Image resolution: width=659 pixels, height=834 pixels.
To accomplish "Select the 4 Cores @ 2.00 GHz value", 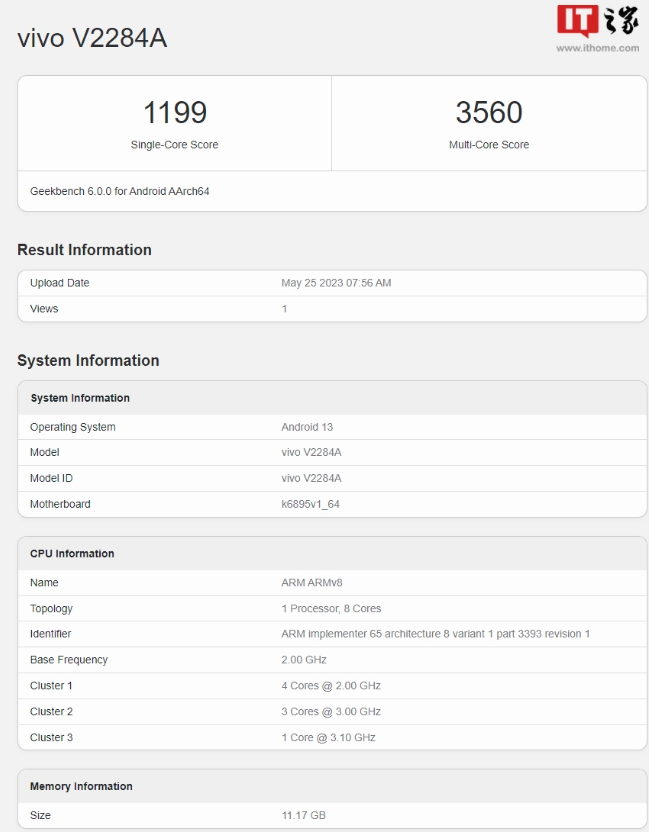I will click(x=331, y=686).
